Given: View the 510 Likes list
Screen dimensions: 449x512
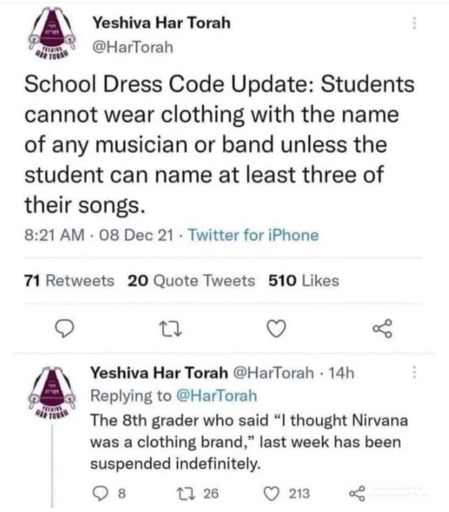Looking at the screenshot, I should 304,281.
